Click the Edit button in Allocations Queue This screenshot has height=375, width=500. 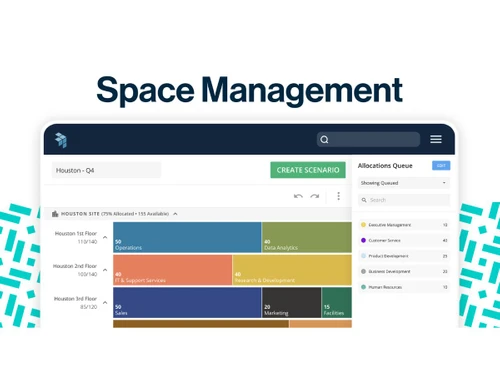441,166
